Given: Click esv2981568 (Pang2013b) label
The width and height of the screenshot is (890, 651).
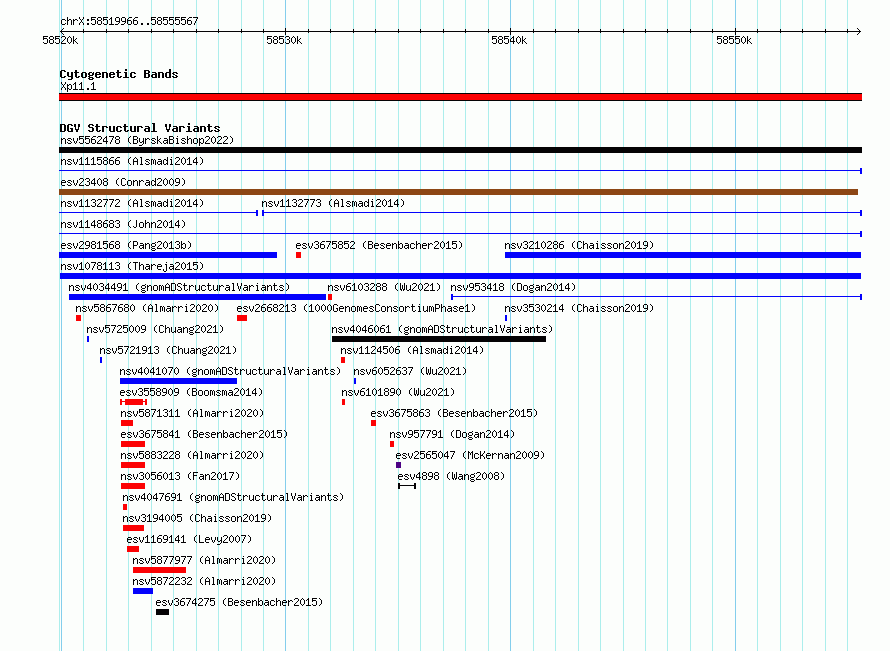Looking at the screenshot, I should 126,245.
